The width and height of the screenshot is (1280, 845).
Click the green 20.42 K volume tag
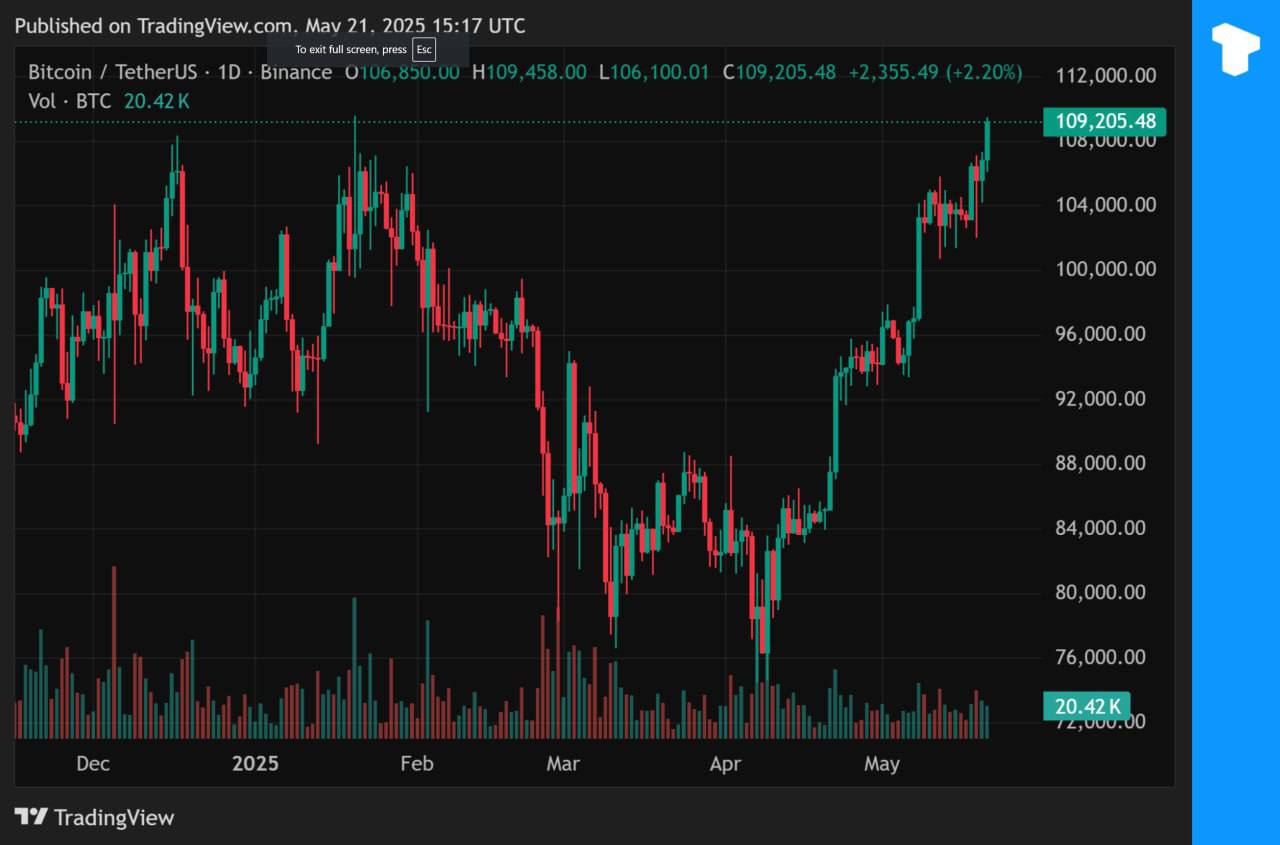(1087, 706)
